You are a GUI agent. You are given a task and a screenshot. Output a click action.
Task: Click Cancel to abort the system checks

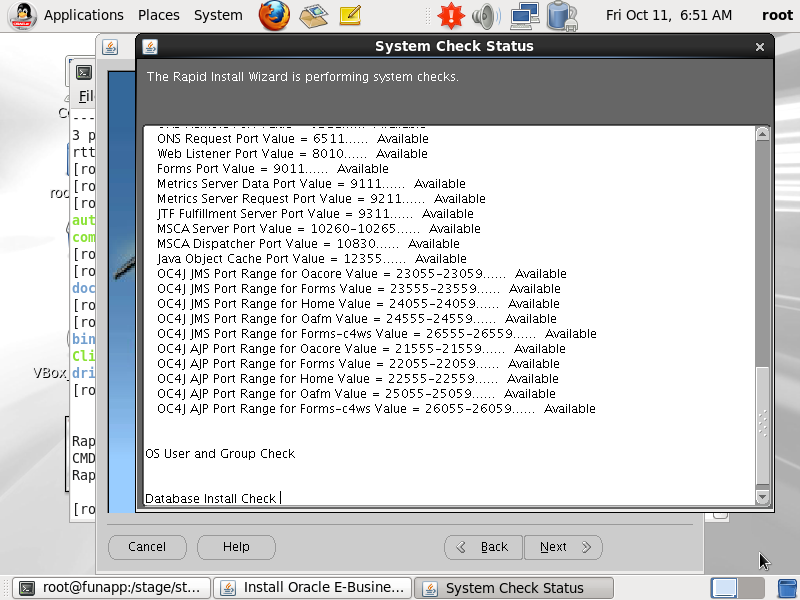(147, 547)
